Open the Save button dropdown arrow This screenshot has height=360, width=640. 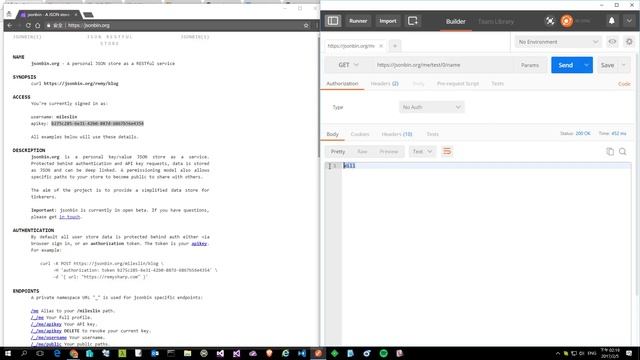point(624,65)
